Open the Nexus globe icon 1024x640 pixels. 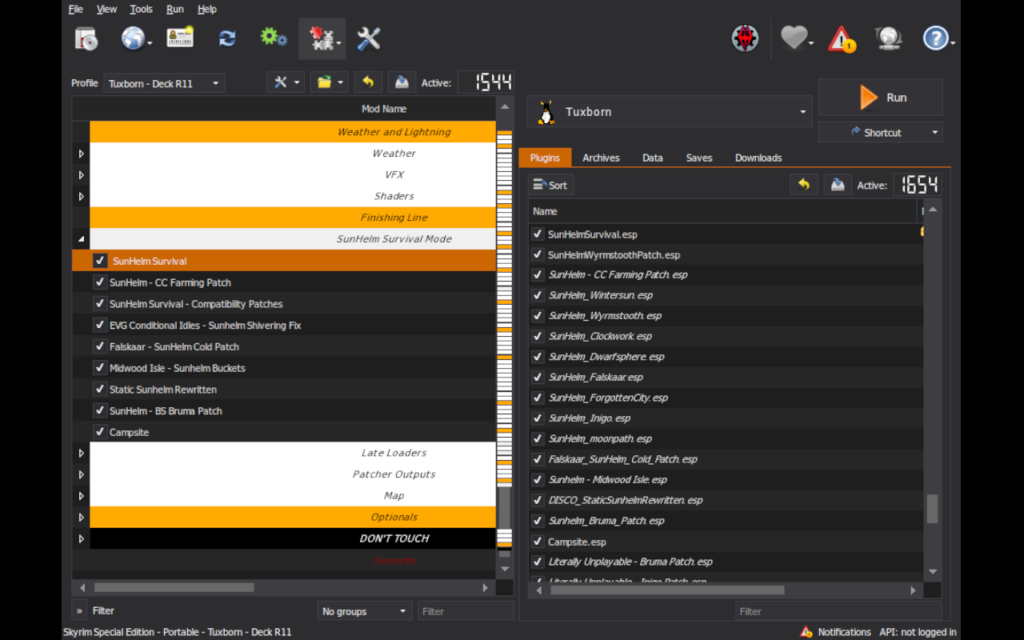[x=132, y=39]
